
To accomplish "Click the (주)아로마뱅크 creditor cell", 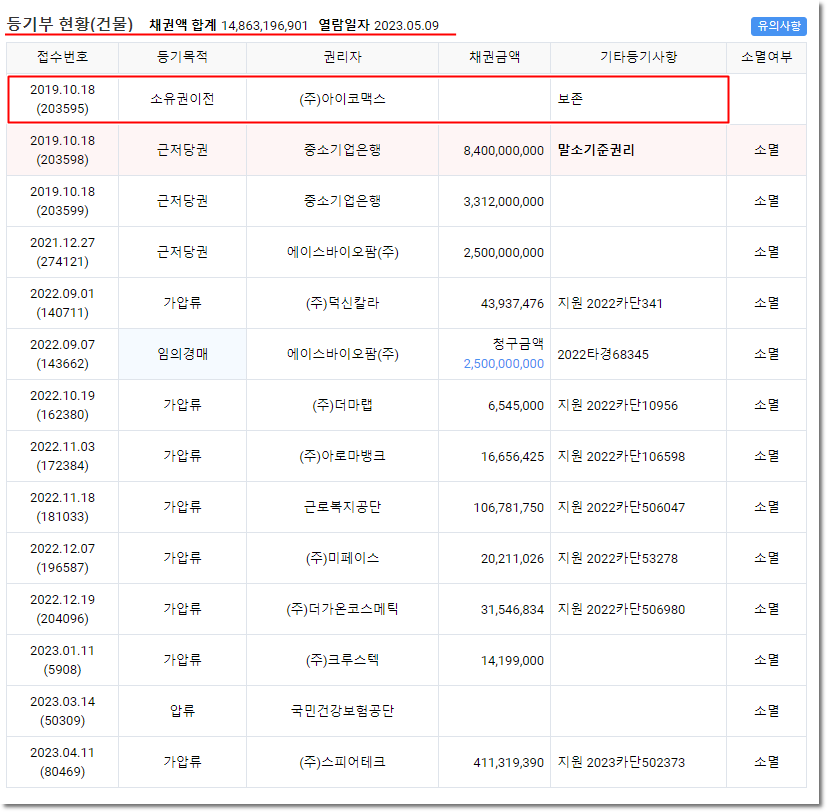I will [x=342, y=456].
